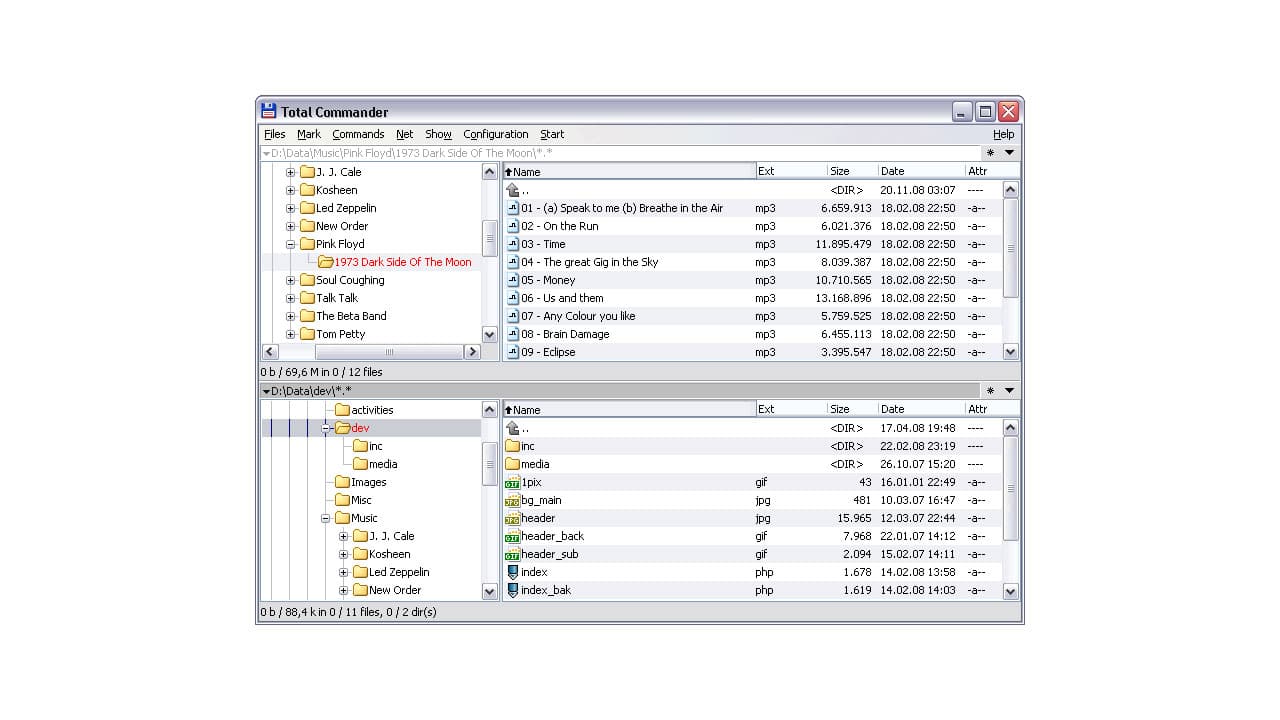Click the top tree horizontal scrollbar right arrow
Image resolution: width=1280 pixels, height=720 pixels.
pyautogui.click(x=472, y=352)
